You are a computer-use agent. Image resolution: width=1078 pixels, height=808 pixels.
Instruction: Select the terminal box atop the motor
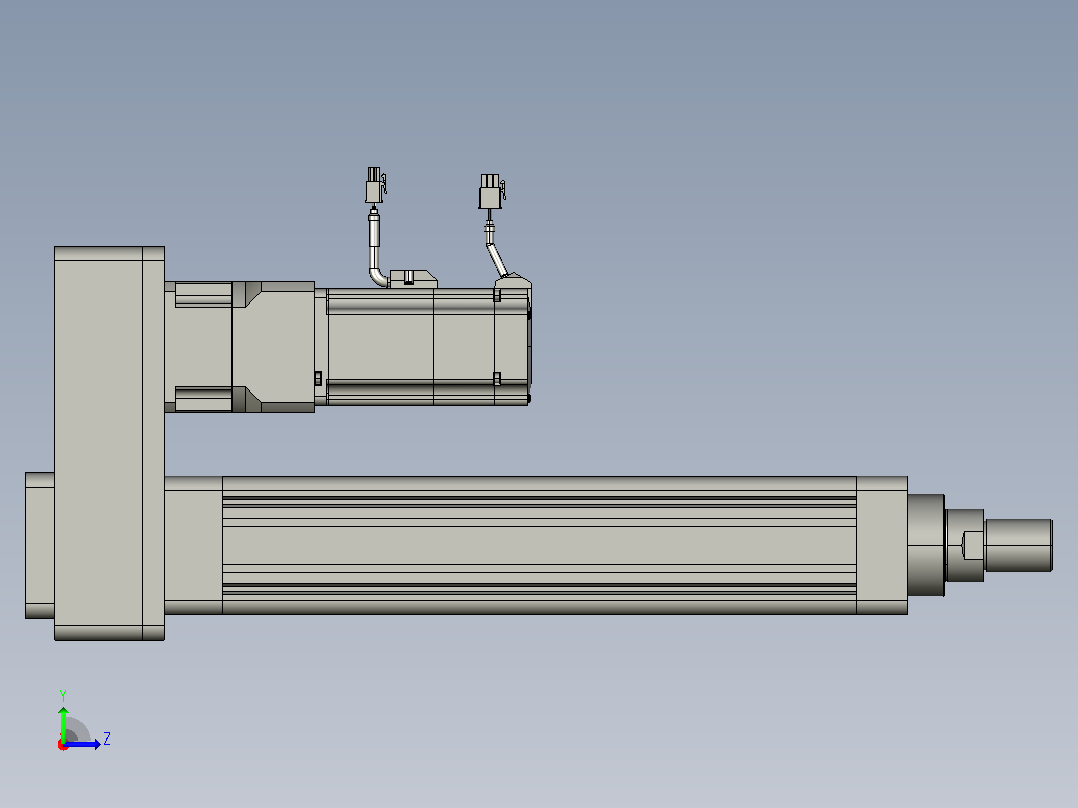coord(413,279)
